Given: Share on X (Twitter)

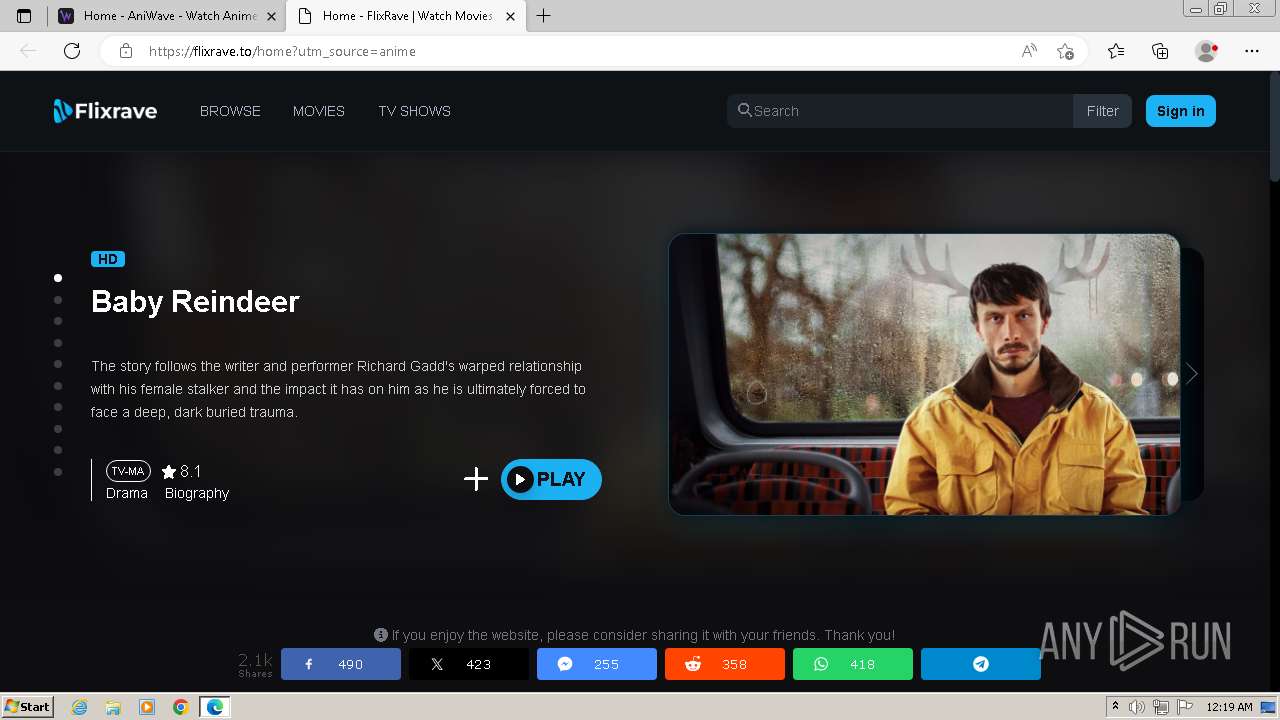Looking at the screenshot, I should [469, 664].
